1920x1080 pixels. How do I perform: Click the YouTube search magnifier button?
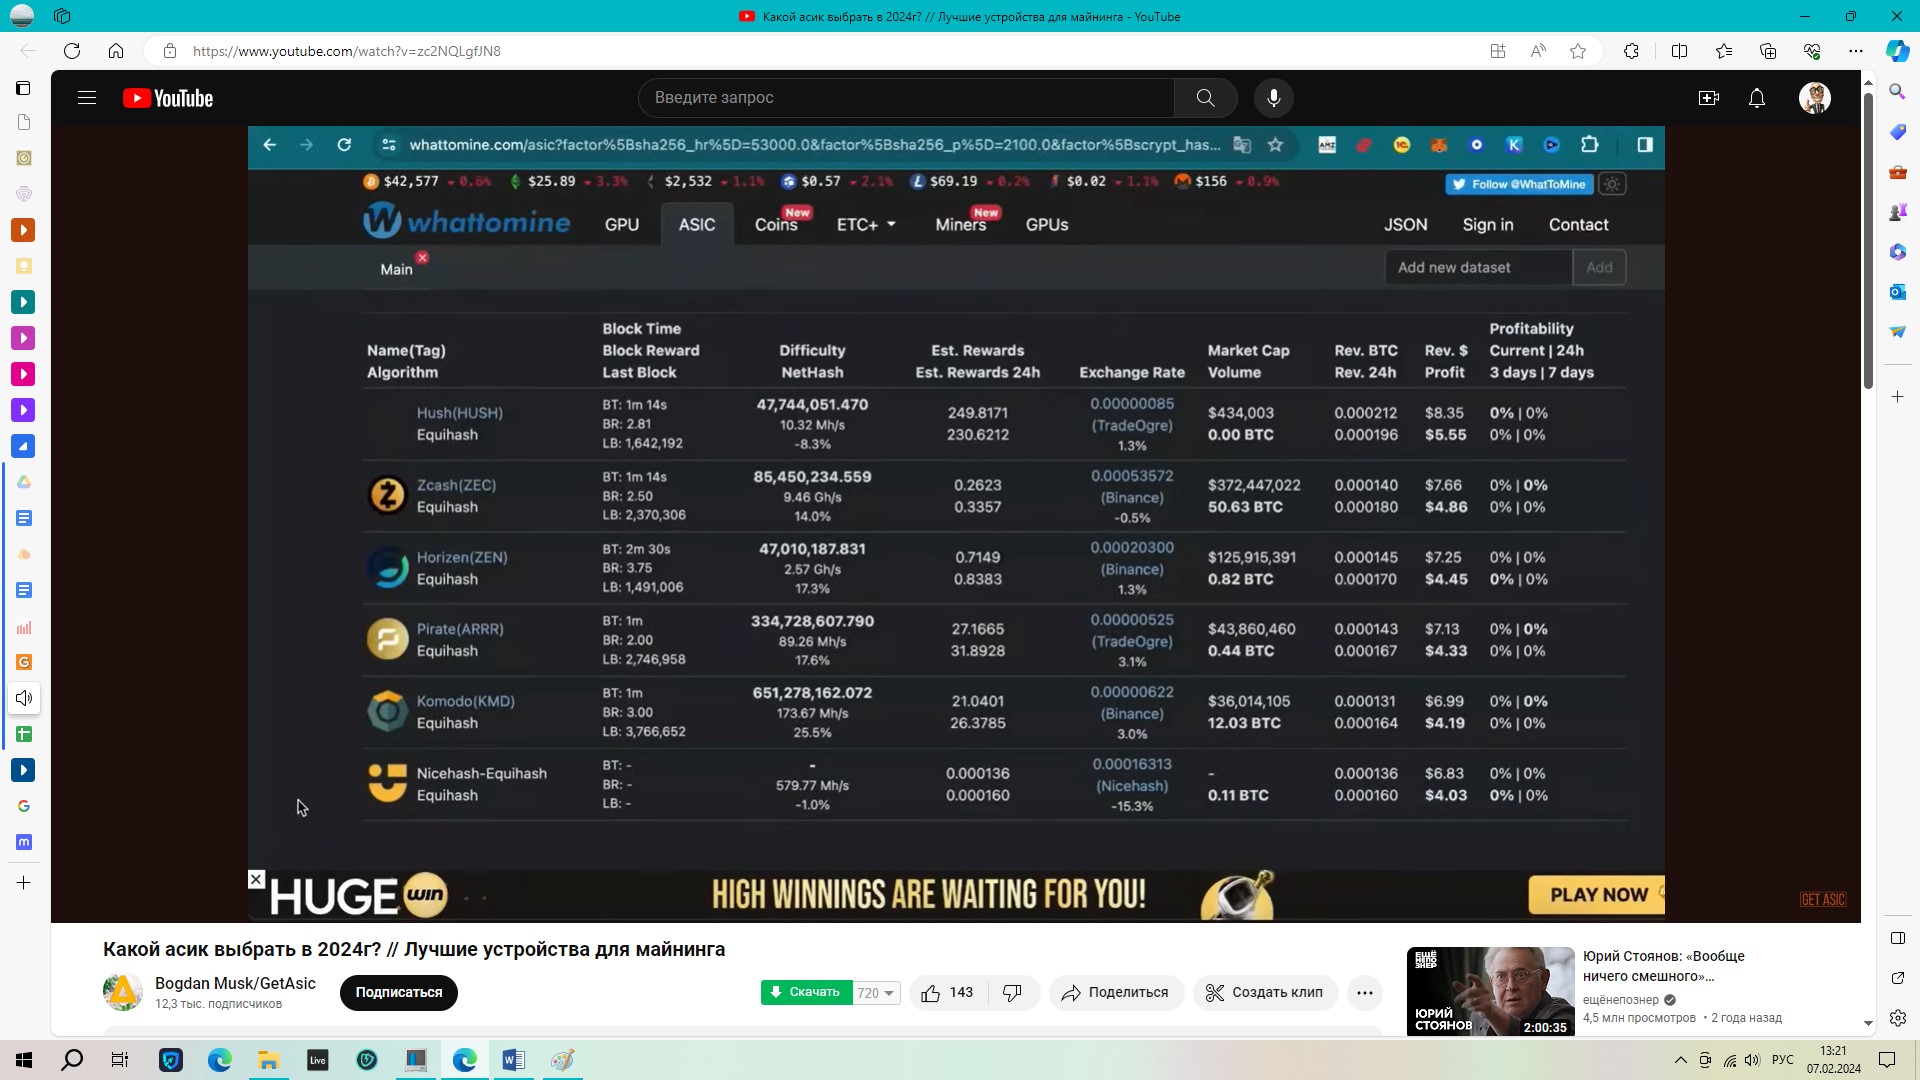click(1205, 98)
